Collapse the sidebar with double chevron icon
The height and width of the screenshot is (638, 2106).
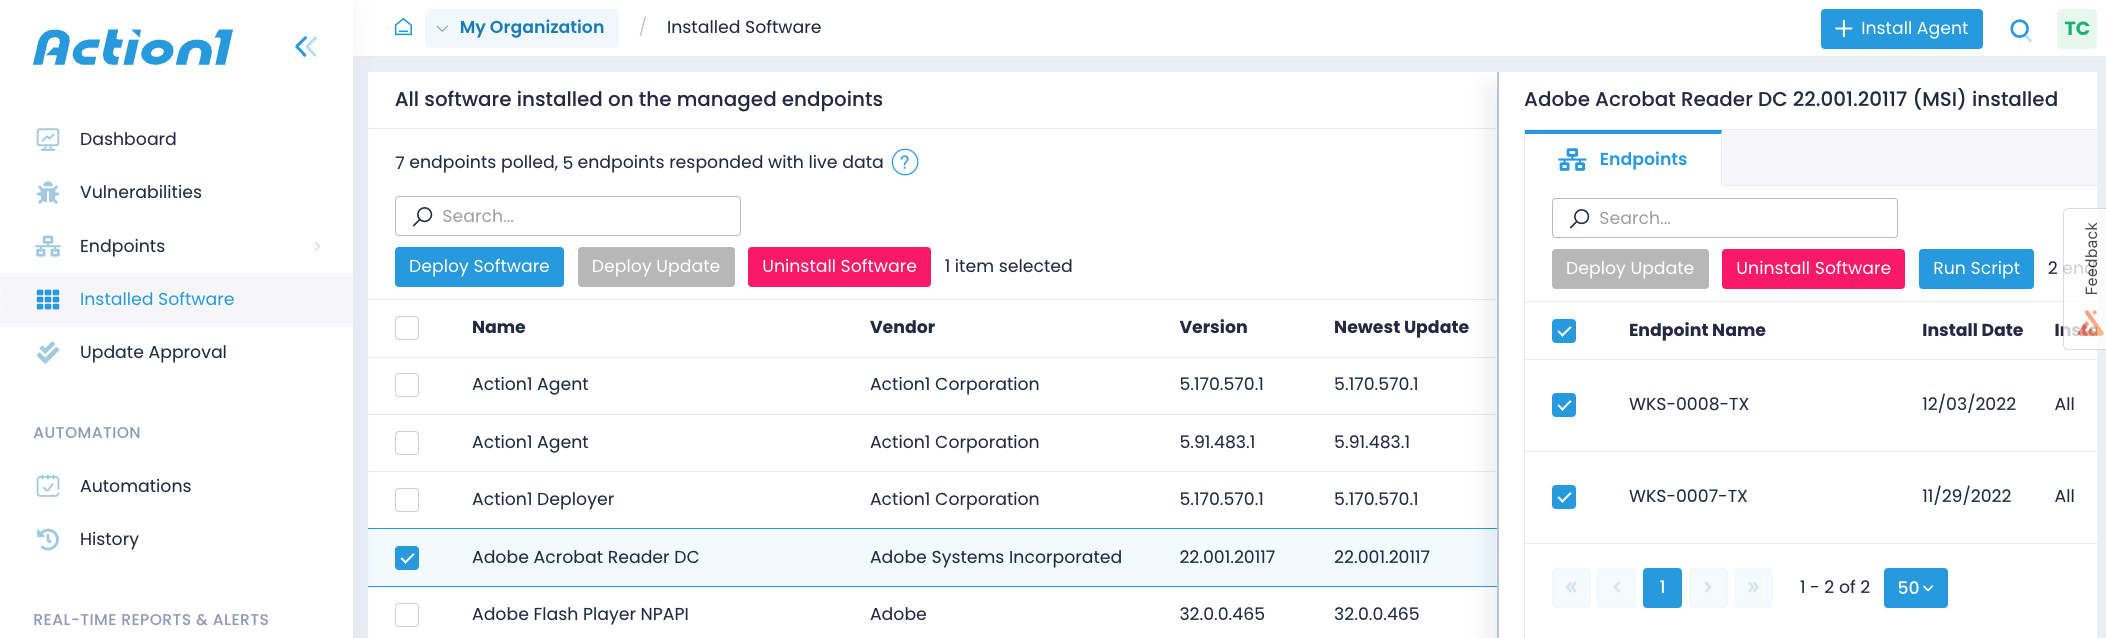pyautogui.click(x=306, y=47)
